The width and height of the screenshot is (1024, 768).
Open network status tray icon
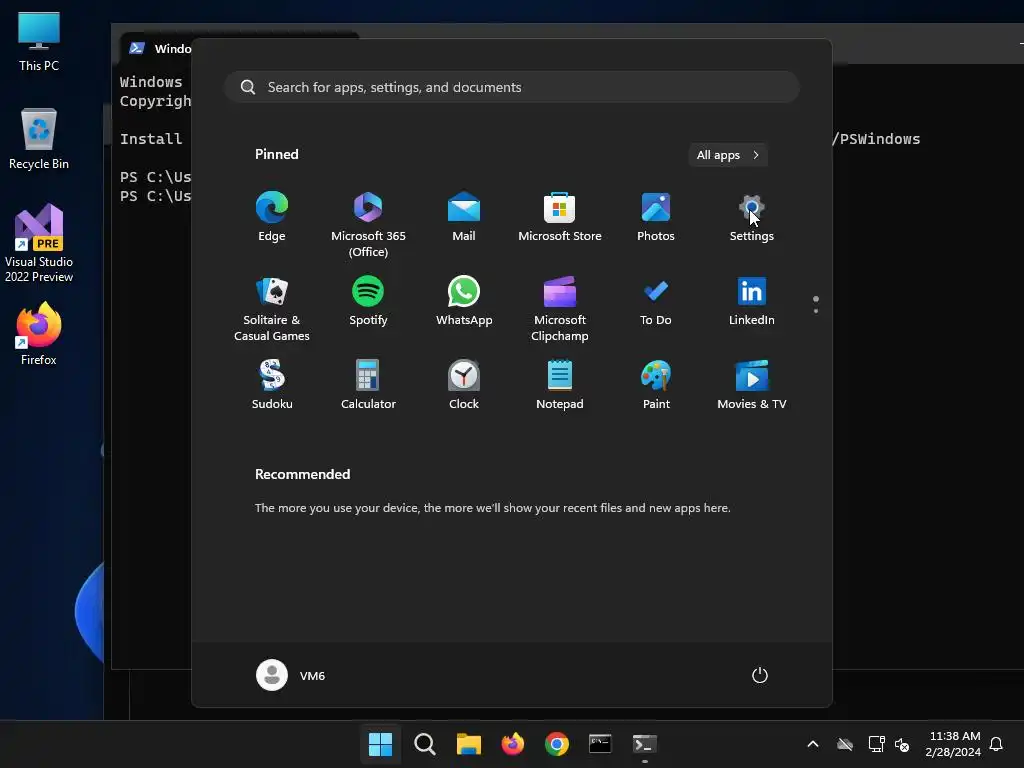point(876,744)
